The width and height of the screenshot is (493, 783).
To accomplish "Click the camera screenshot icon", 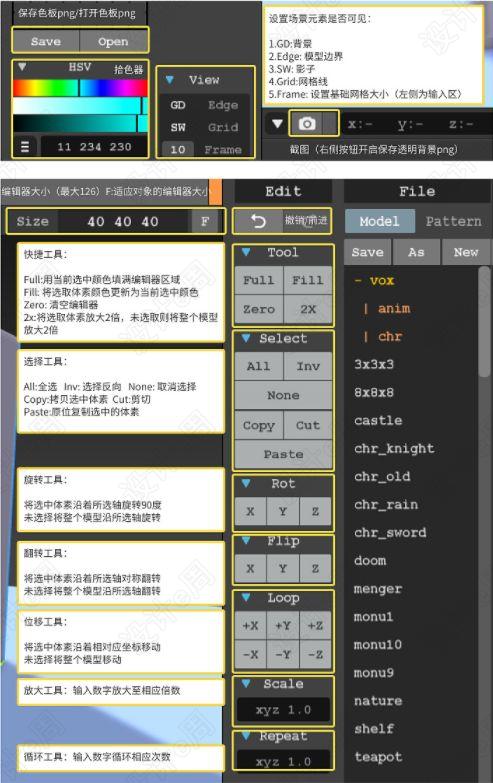I will [x=307, y=123].
